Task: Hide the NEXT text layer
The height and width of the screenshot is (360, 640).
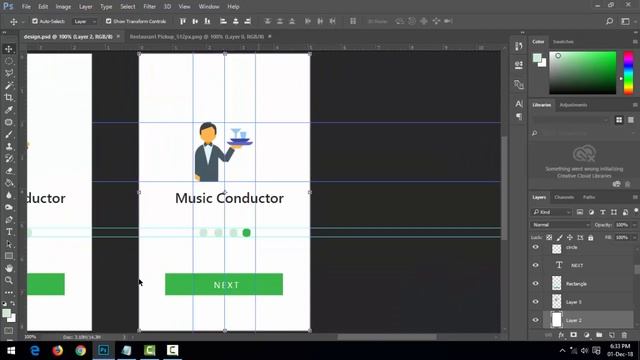Action: click(536, 265)
